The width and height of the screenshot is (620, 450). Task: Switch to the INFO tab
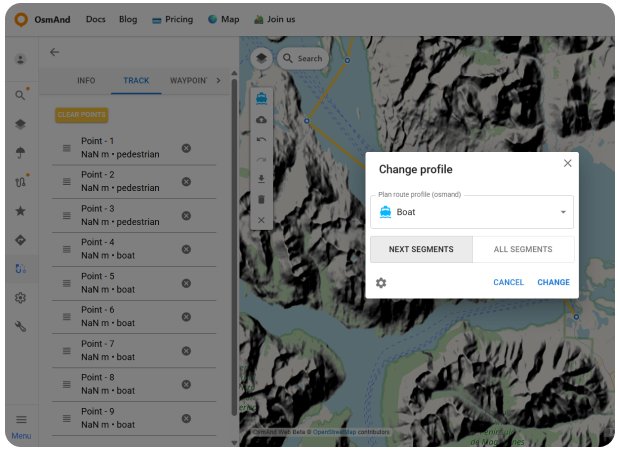(x=86, y=80)
